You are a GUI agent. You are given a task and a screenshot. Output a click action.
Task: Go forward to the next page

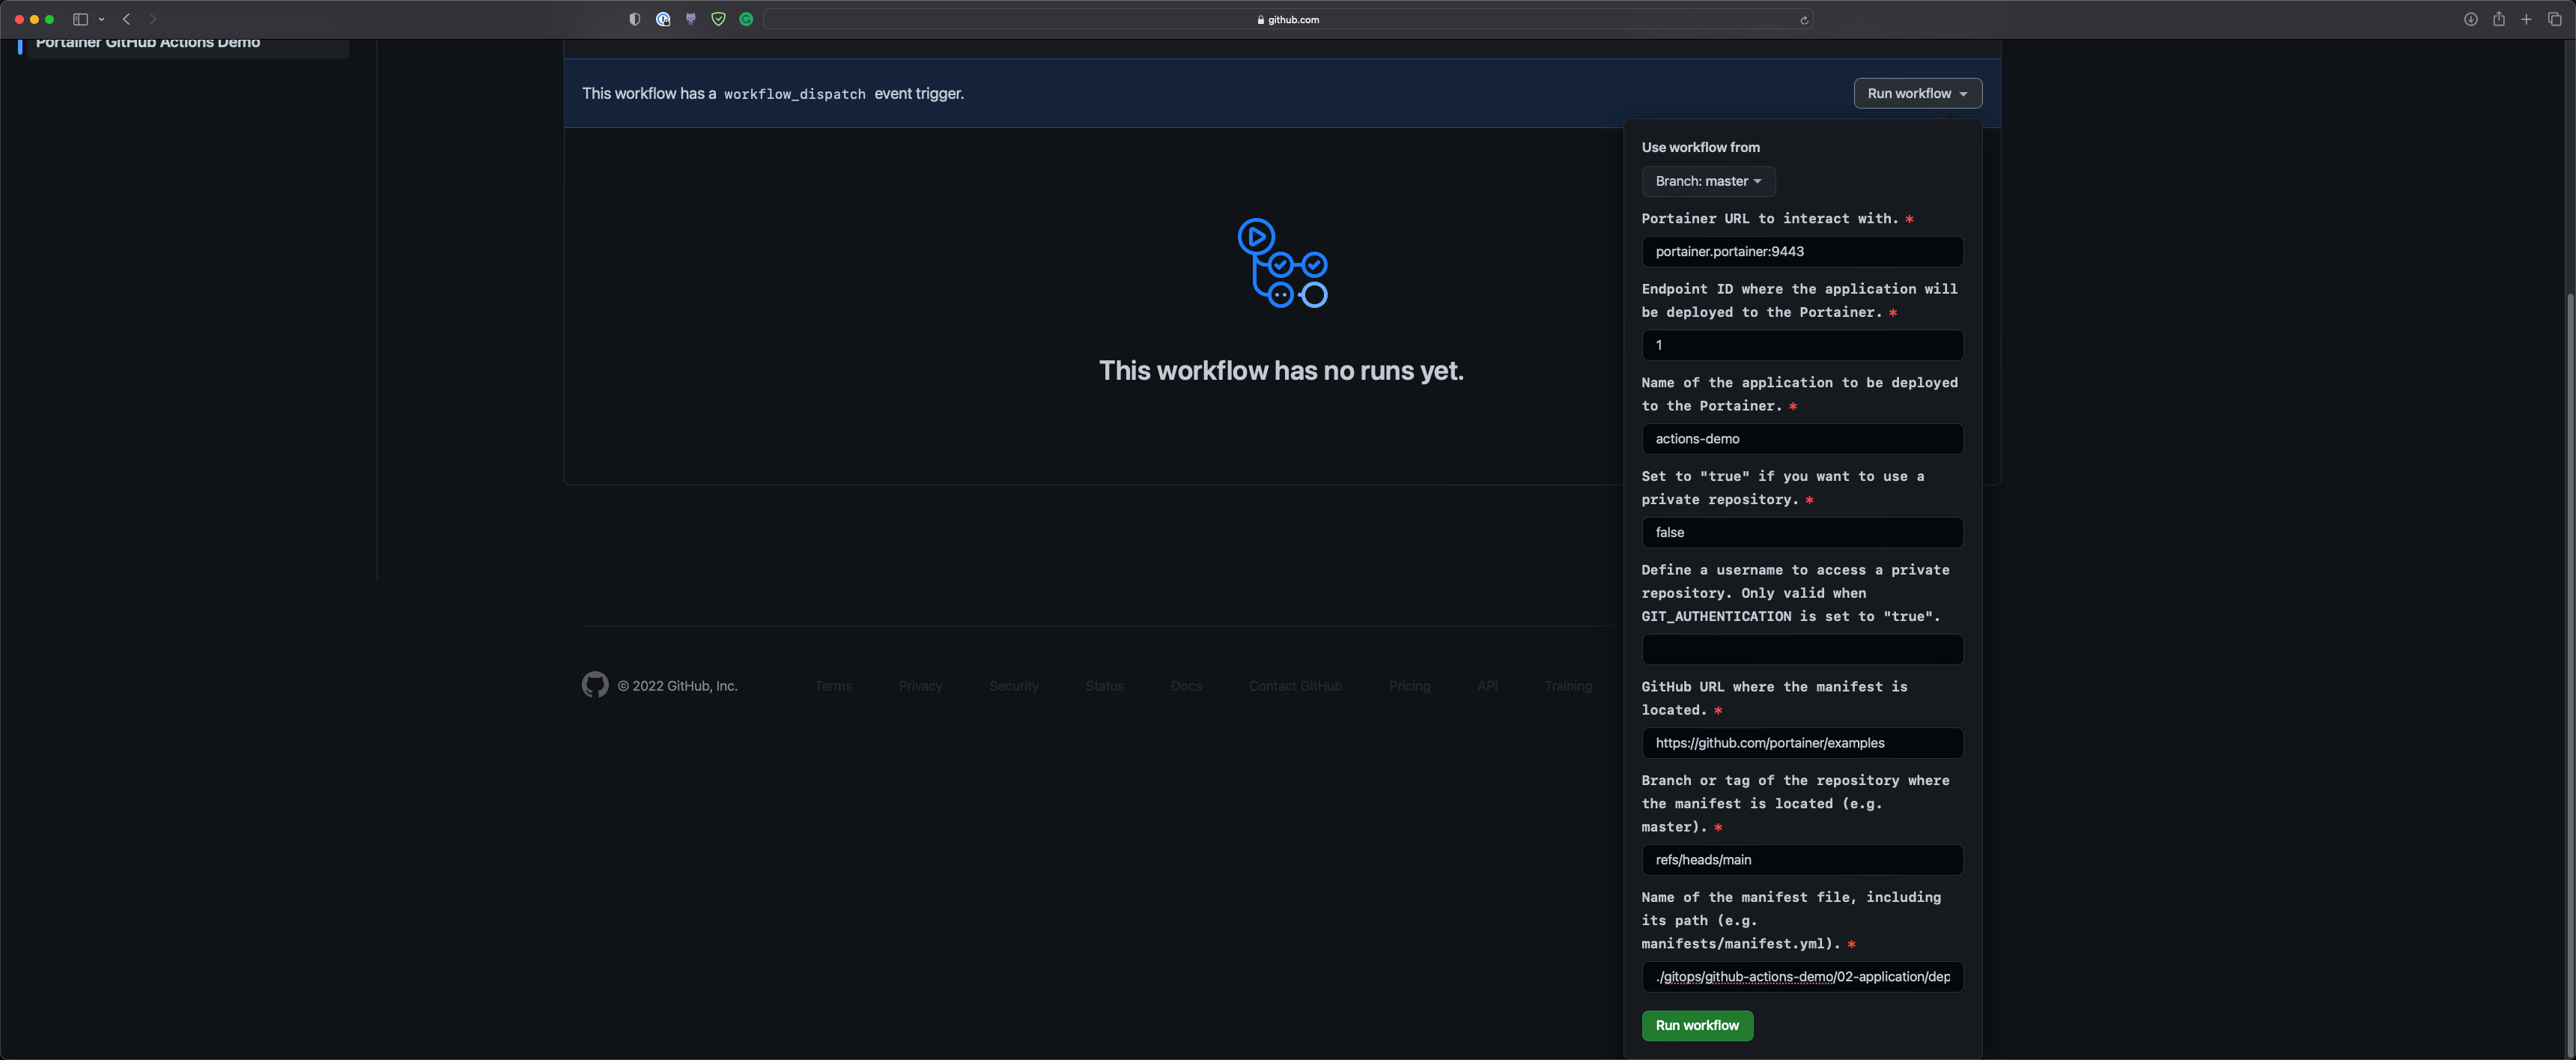[x=153, y=19]
